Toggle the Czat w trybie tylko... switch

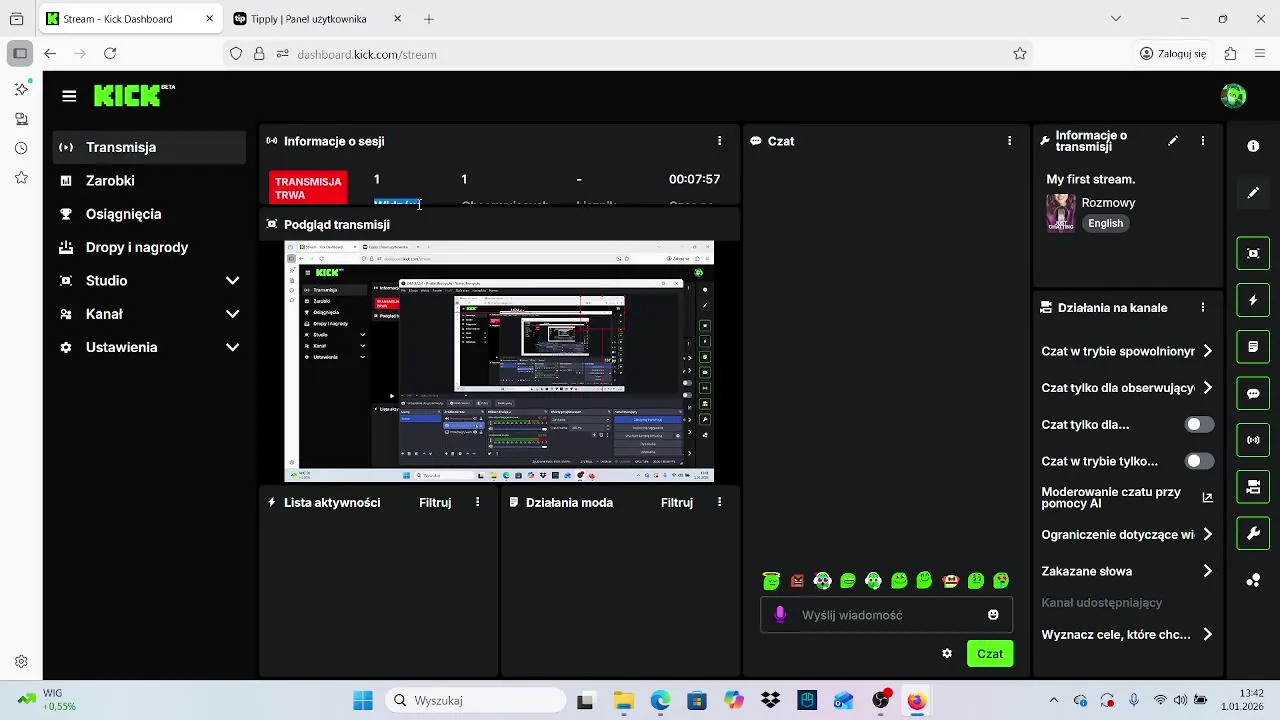pyautogui.click(x=1199, y=461)
